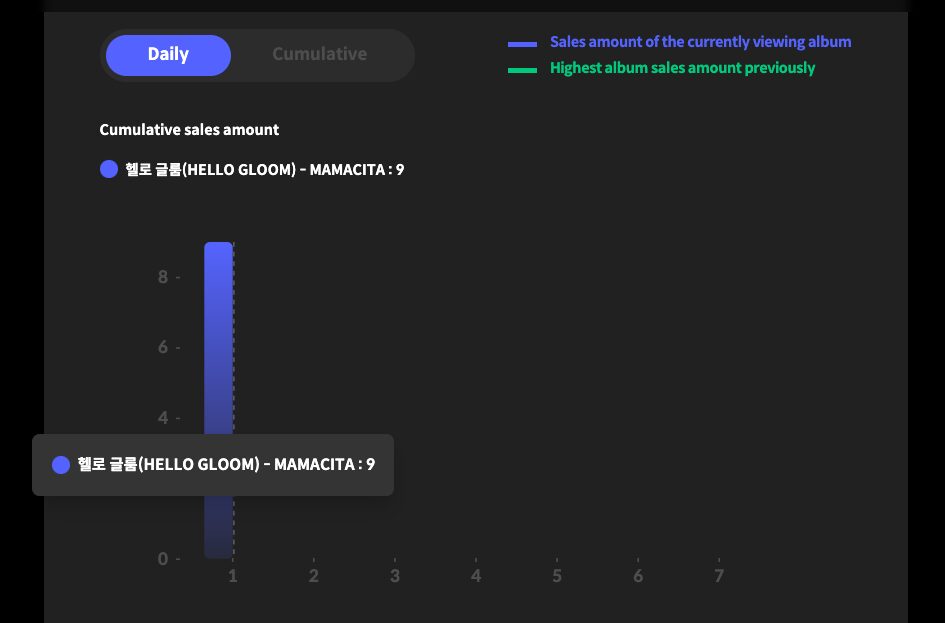
Task: Click 'Sales amount of the currently viewing album' text
Action: click(700, 42)
